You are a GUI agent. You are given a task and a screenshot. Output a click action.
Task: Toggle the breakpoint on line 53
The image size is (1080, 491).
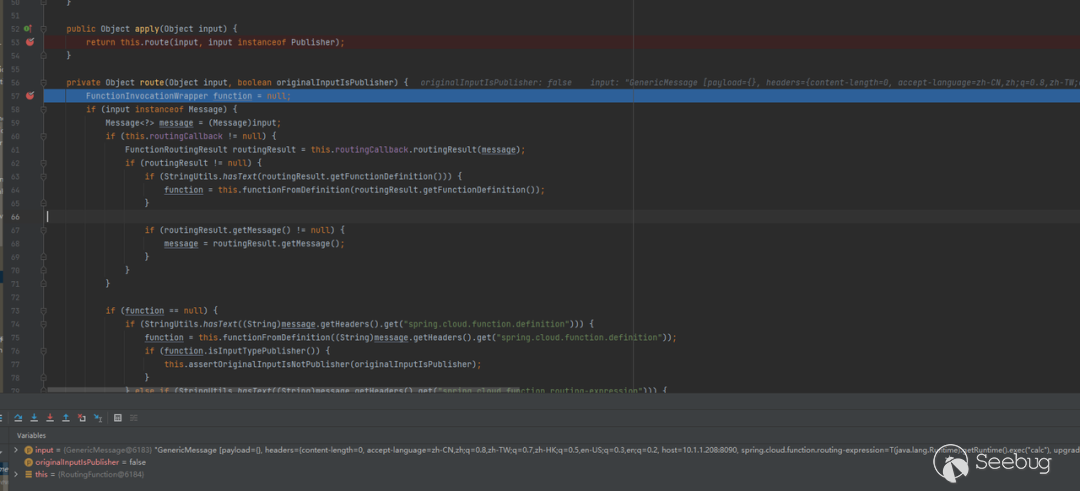tap(30, 42)
